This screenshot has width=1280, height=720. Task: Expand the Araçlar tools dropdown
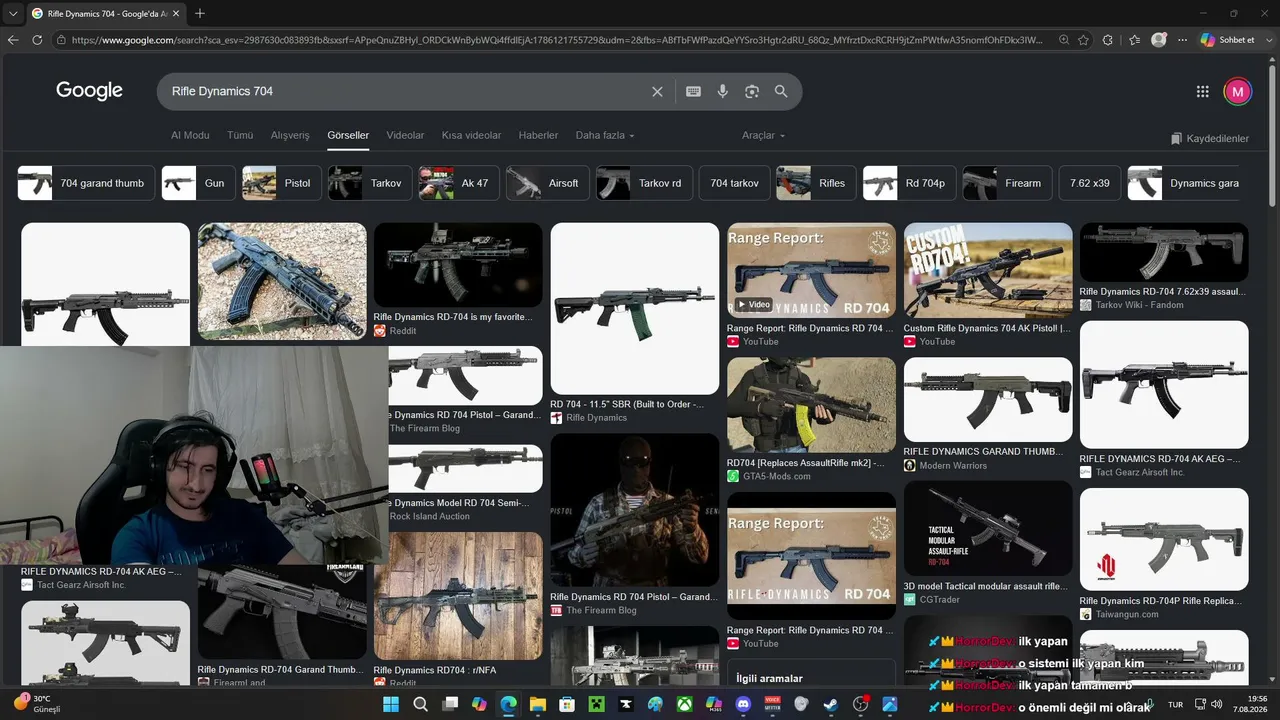tap(763, 135)
